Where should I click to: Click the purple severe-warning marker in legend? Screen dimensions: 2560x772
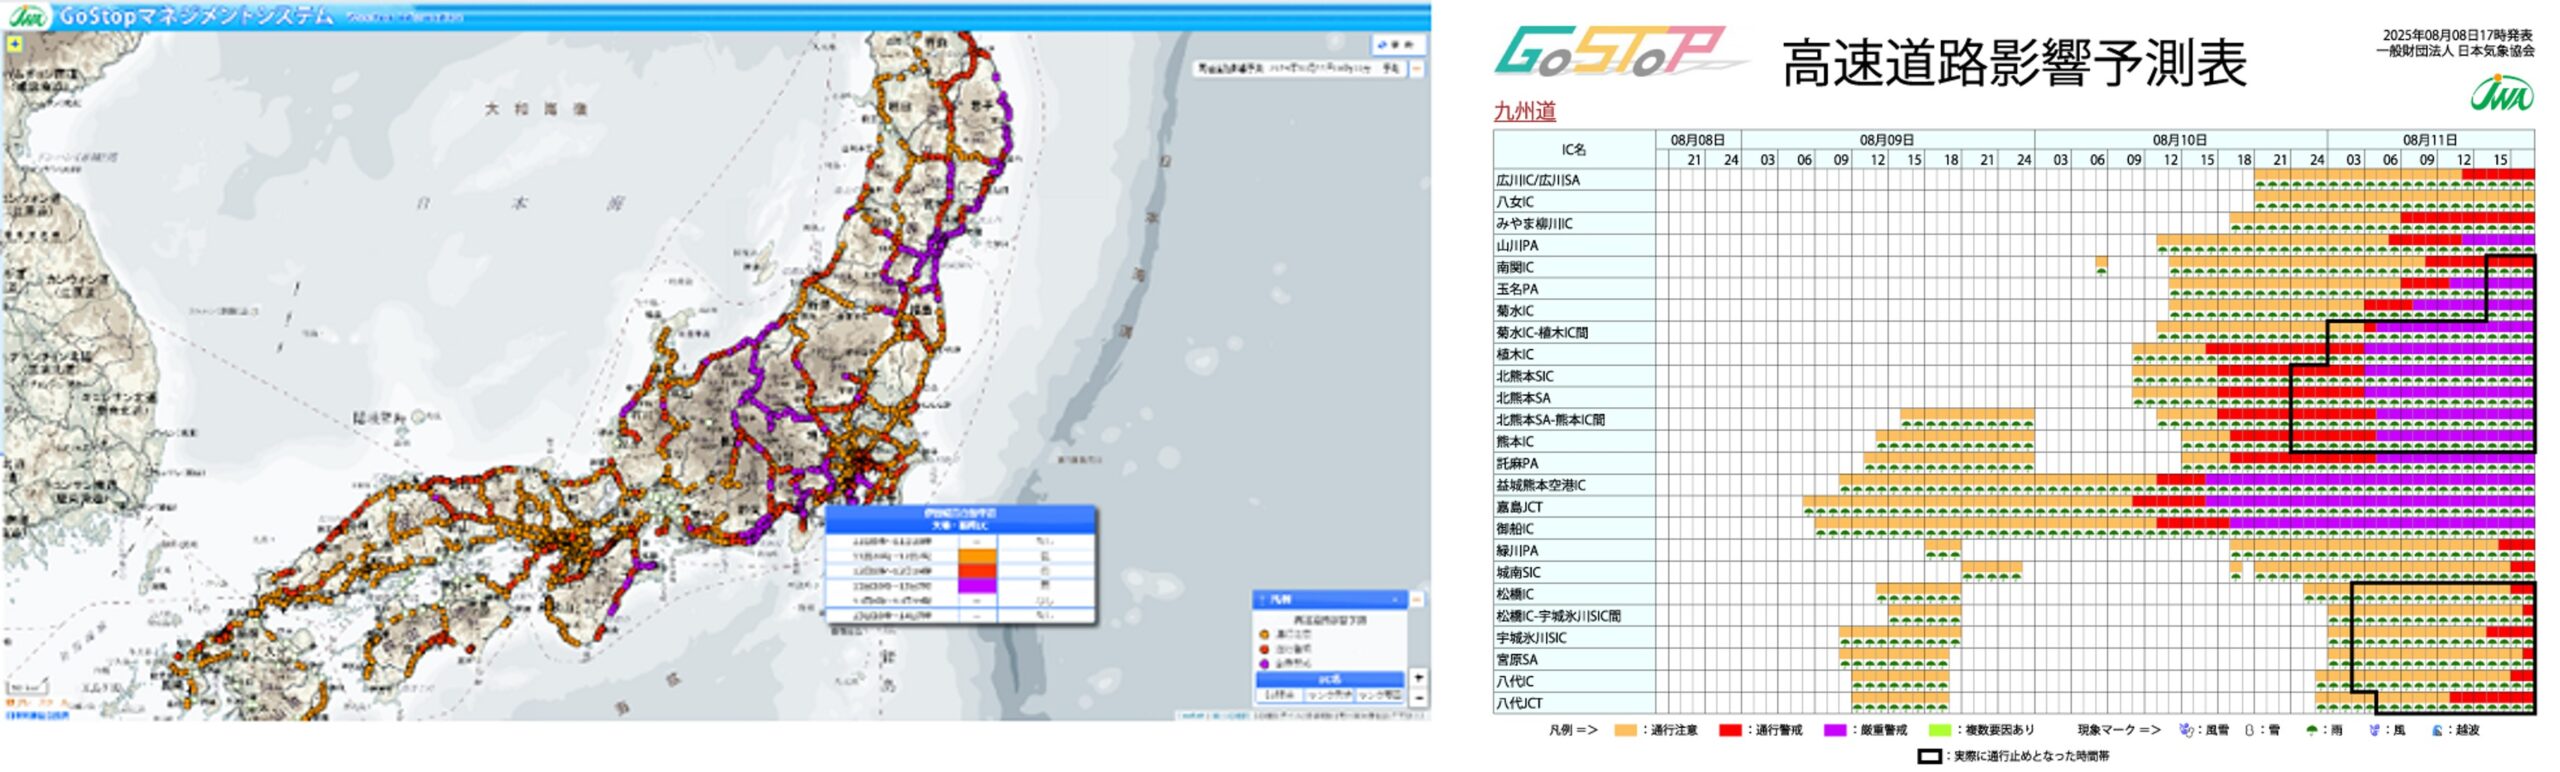1265,663
